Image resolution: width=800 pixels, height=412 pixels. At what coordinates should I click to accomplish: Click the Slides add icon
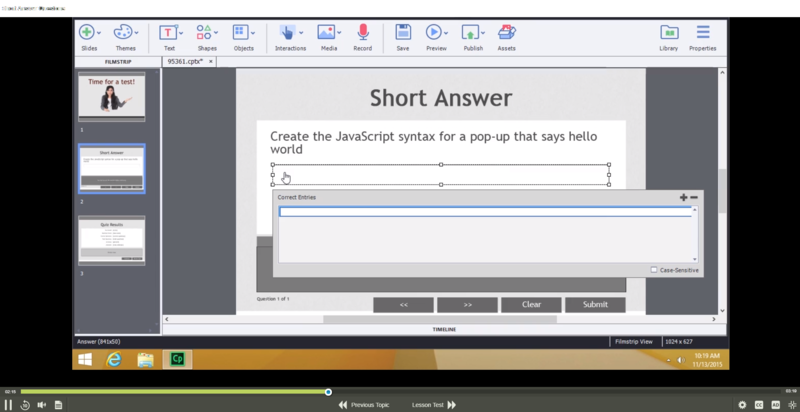pos(86,32)
